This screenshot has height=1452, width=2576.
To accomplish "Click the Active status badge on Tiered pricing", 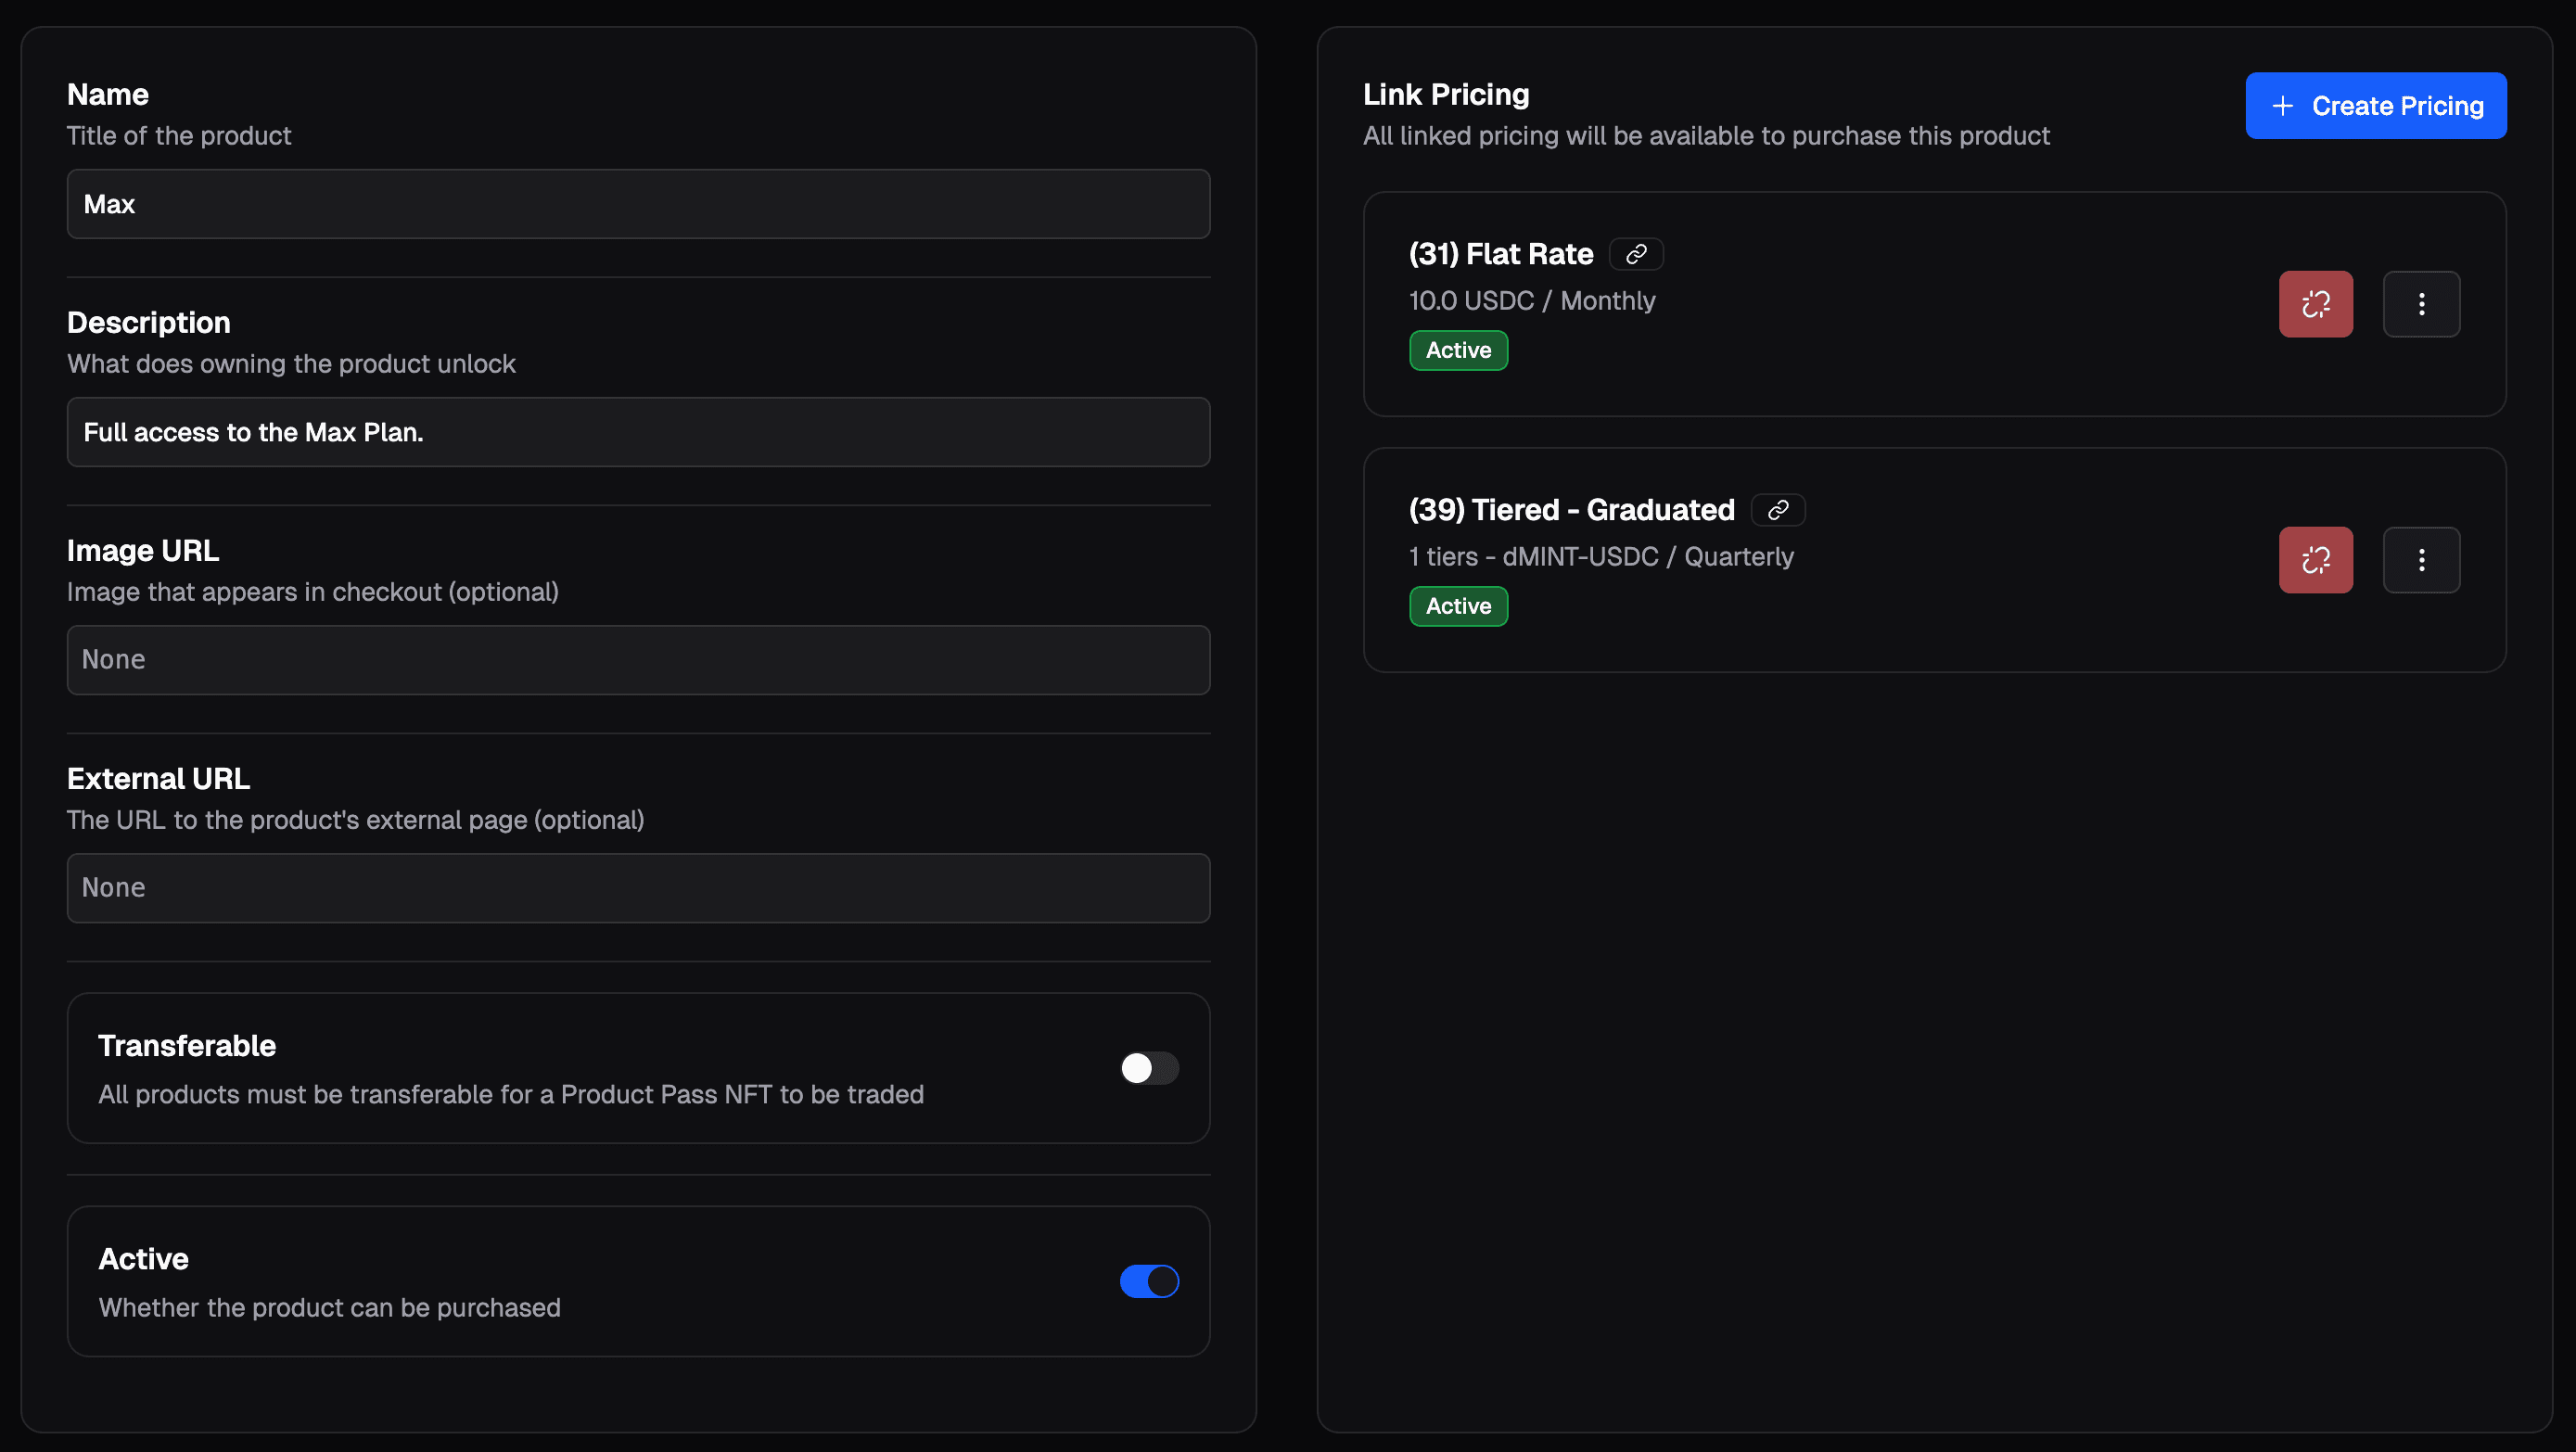I will tap(1457, 606).
